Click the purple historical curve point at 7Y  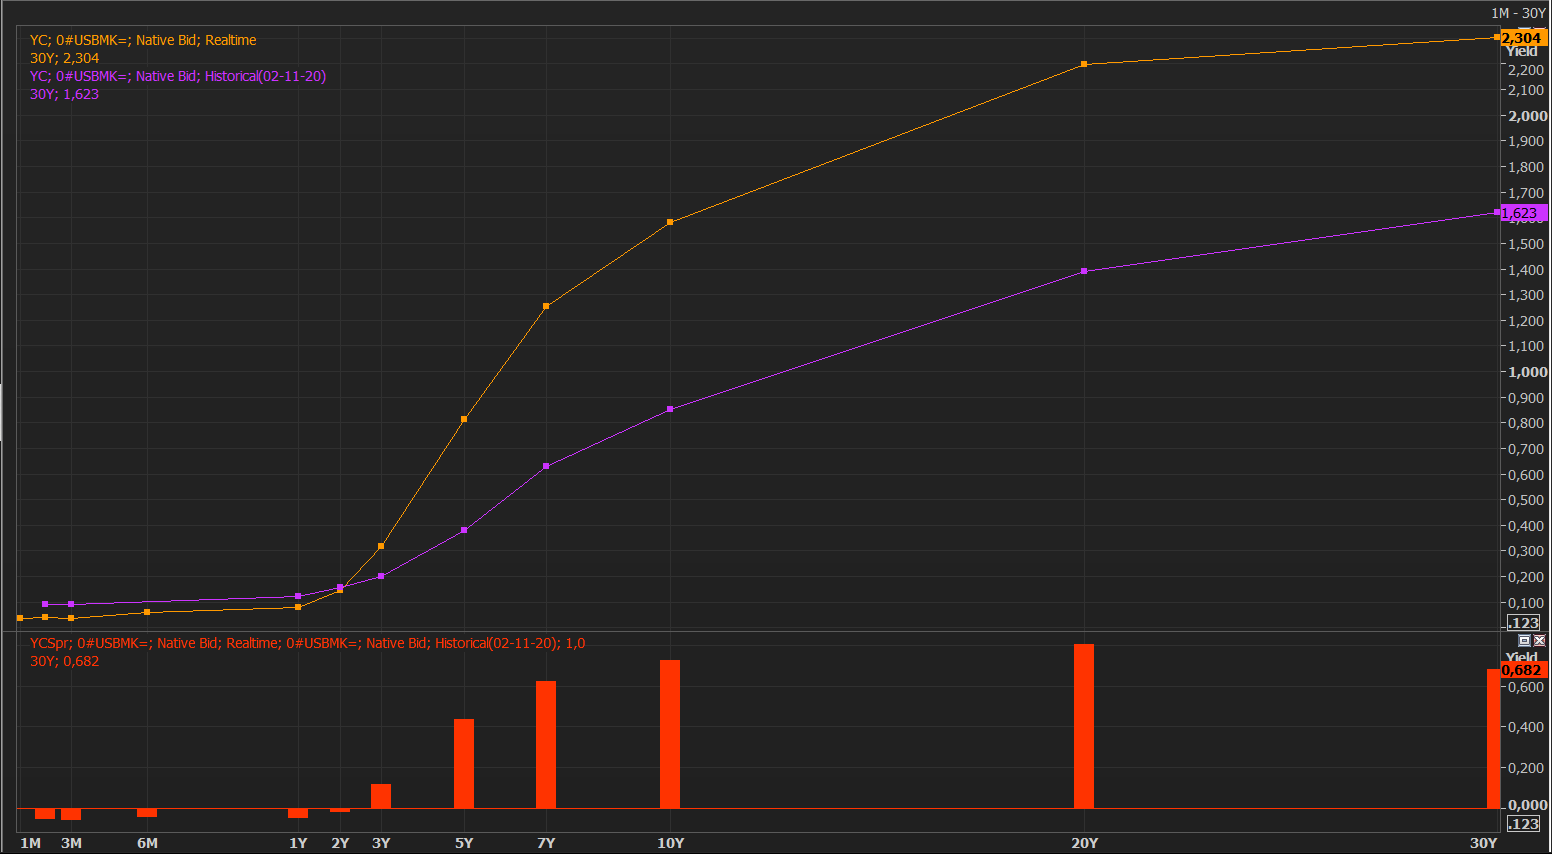546,466
